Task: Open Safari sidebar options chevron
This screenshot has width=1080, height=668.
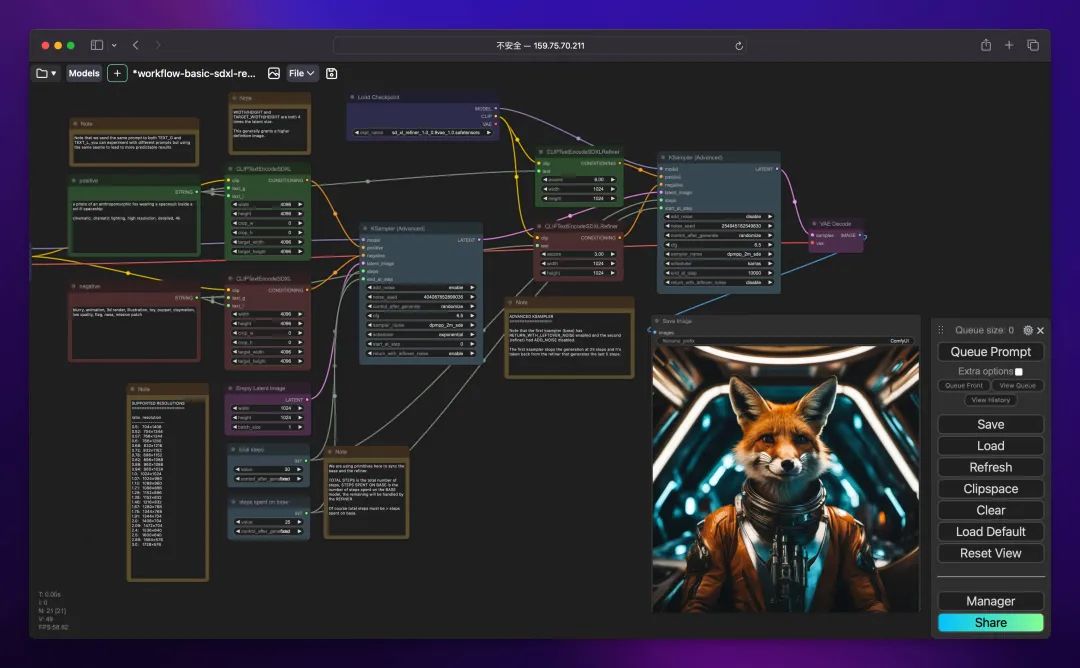Action: [x=114, y=45]
